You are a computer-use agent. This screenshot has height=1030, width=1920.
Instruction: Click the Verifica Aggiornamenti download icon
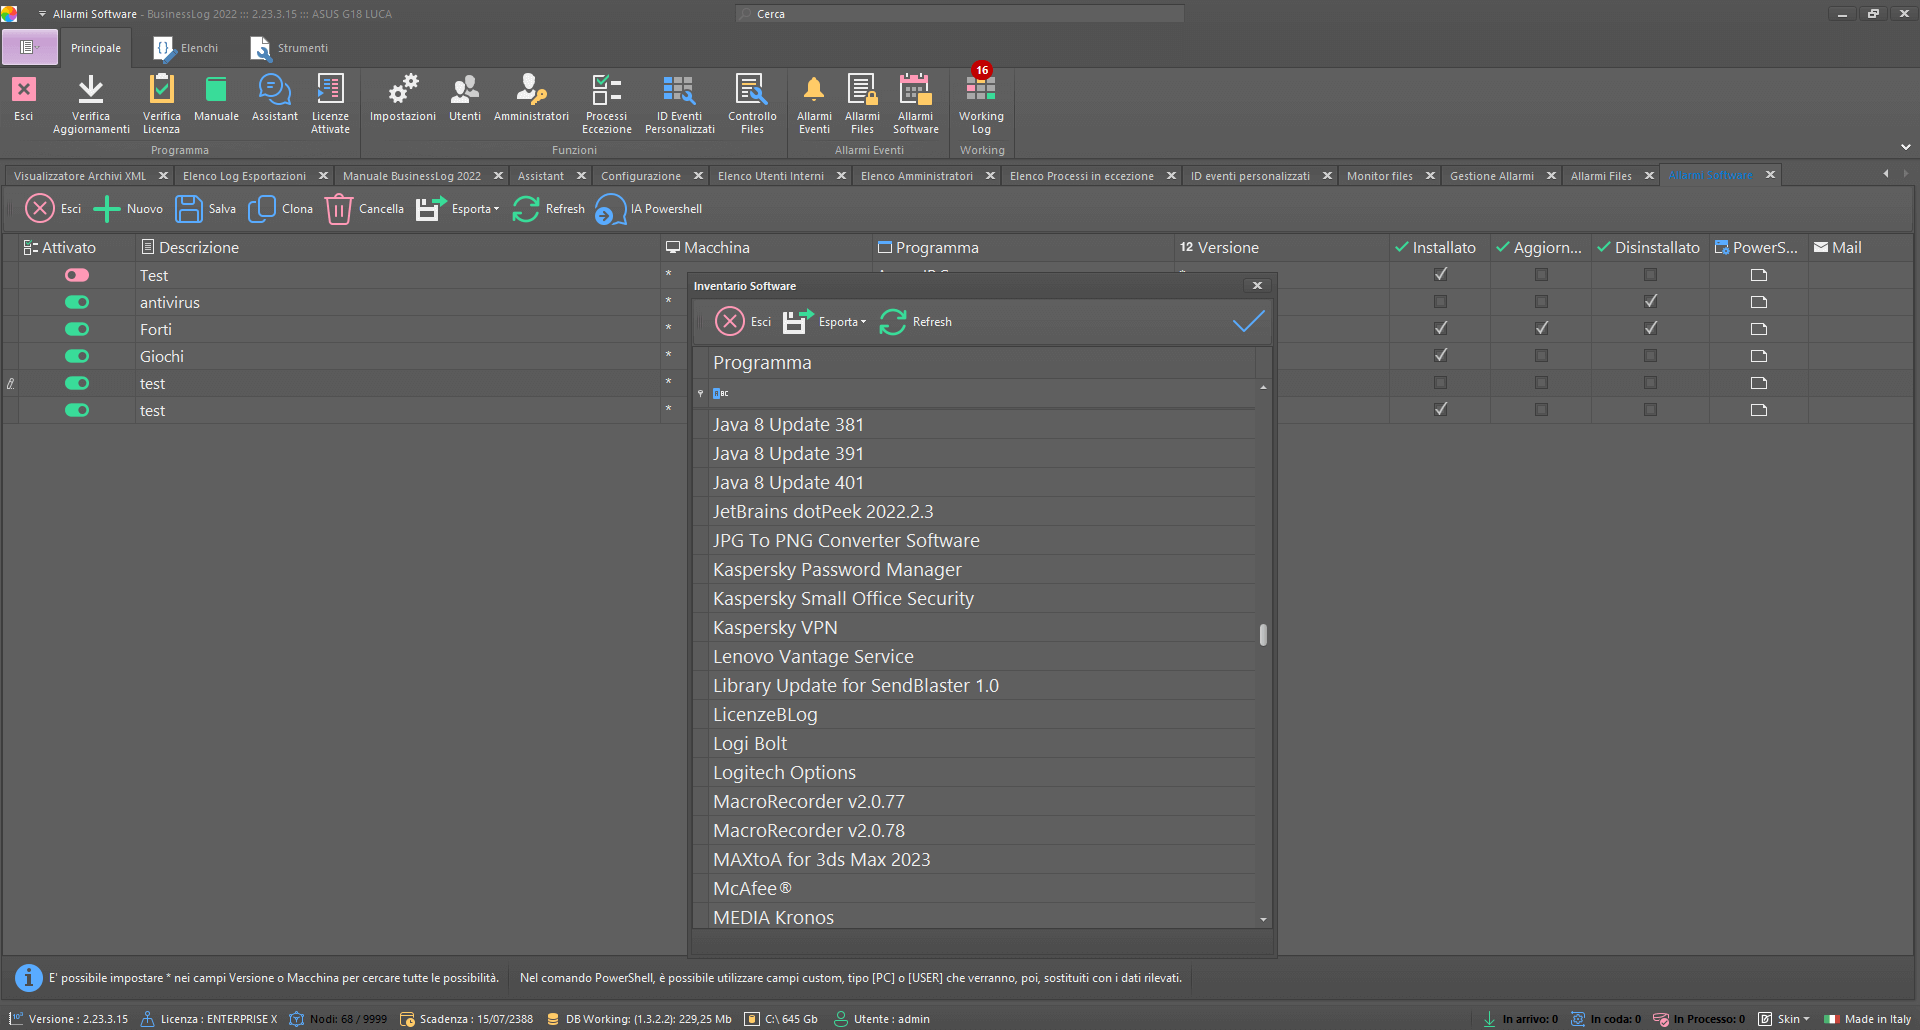coord(91,90)
